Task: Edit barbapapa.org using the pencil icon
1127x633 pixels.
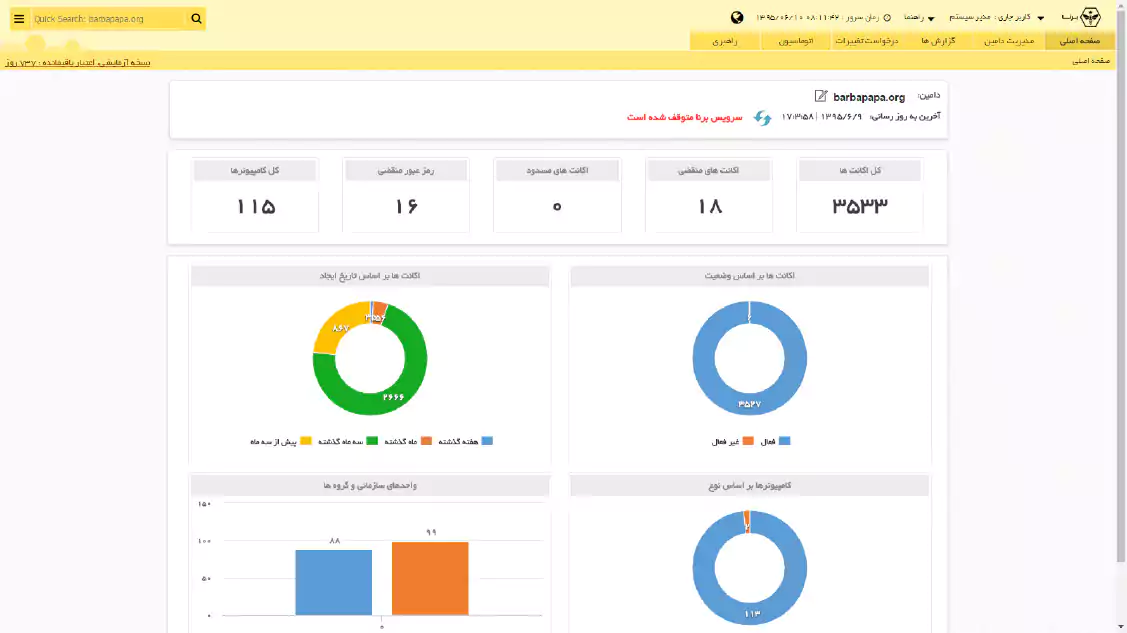Action: click(x=820, y=96)
